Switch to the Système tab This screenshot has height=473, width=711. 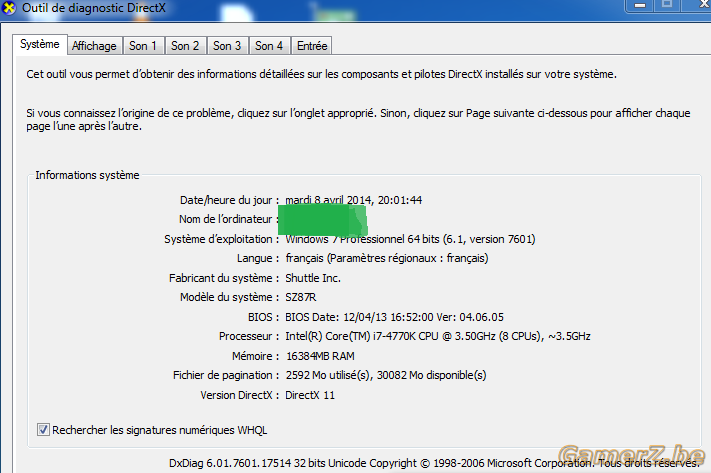[x=40, y=44]
